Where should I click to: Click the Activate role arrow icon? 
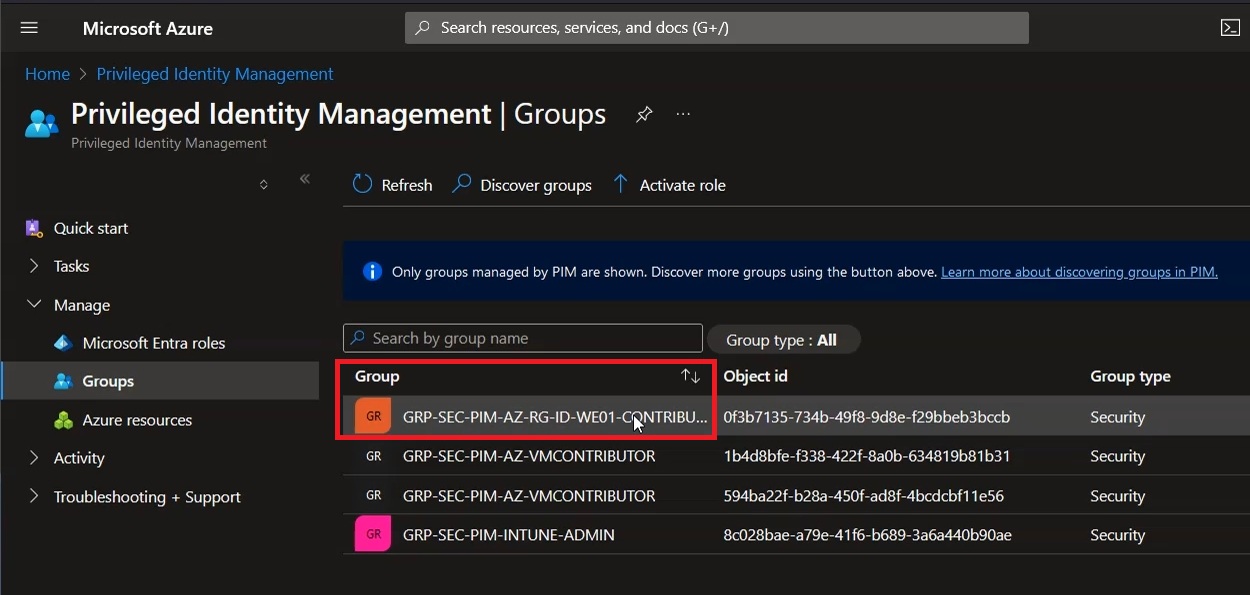(620, 184)
